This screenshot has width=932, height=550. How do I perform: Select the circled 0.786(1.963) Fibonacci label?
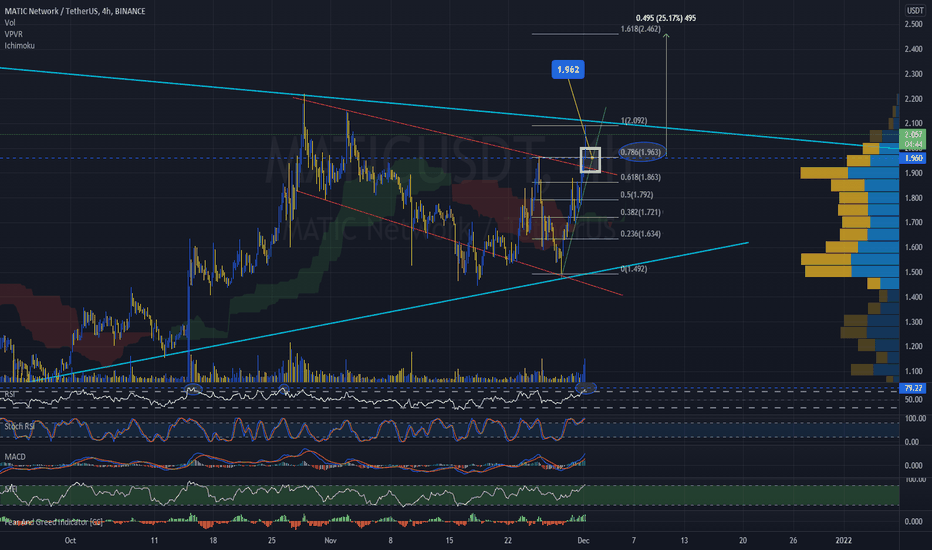point(641,152)
